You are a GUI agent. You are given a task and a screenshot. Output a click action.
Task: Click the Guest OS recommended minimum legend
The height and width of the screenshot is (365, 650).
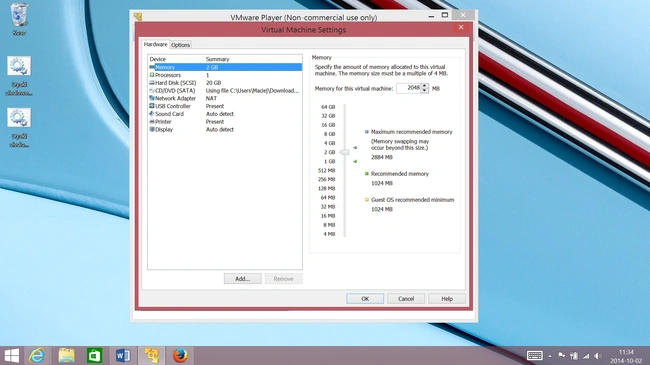412,200
